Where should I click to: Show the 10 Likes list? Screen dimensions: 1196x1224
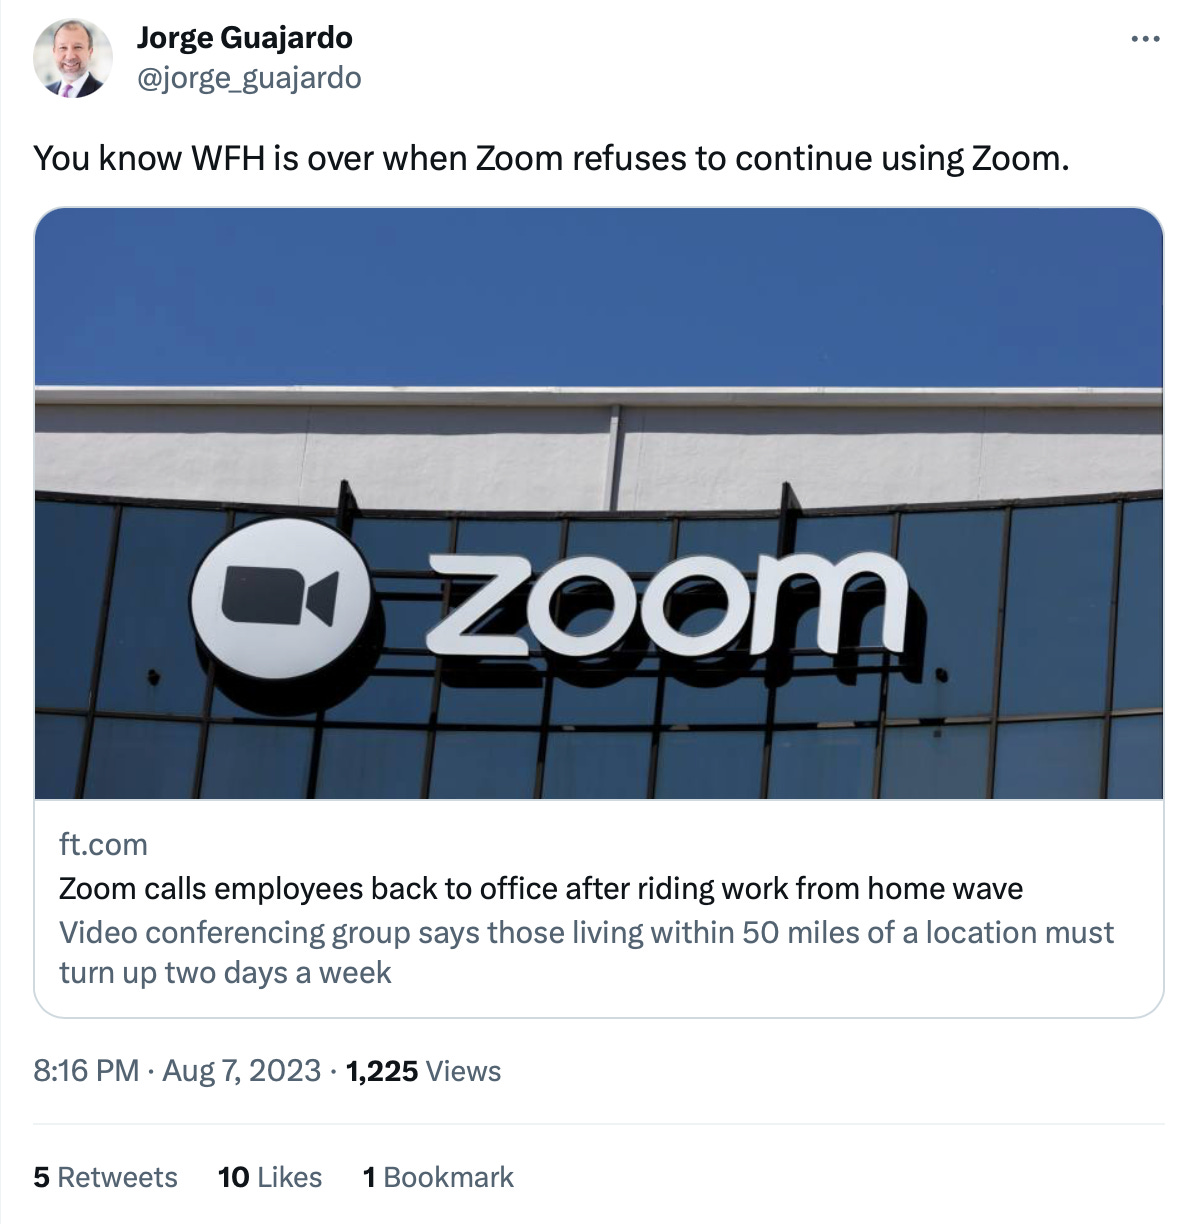pos(270,1177)
